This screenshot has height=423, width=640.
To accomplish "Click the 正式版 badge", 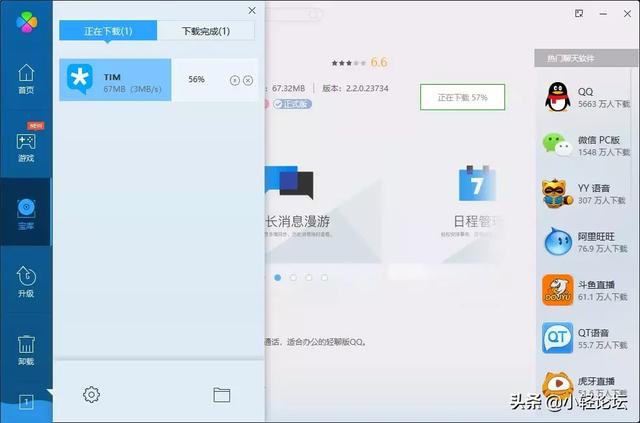I will [292, 104].
